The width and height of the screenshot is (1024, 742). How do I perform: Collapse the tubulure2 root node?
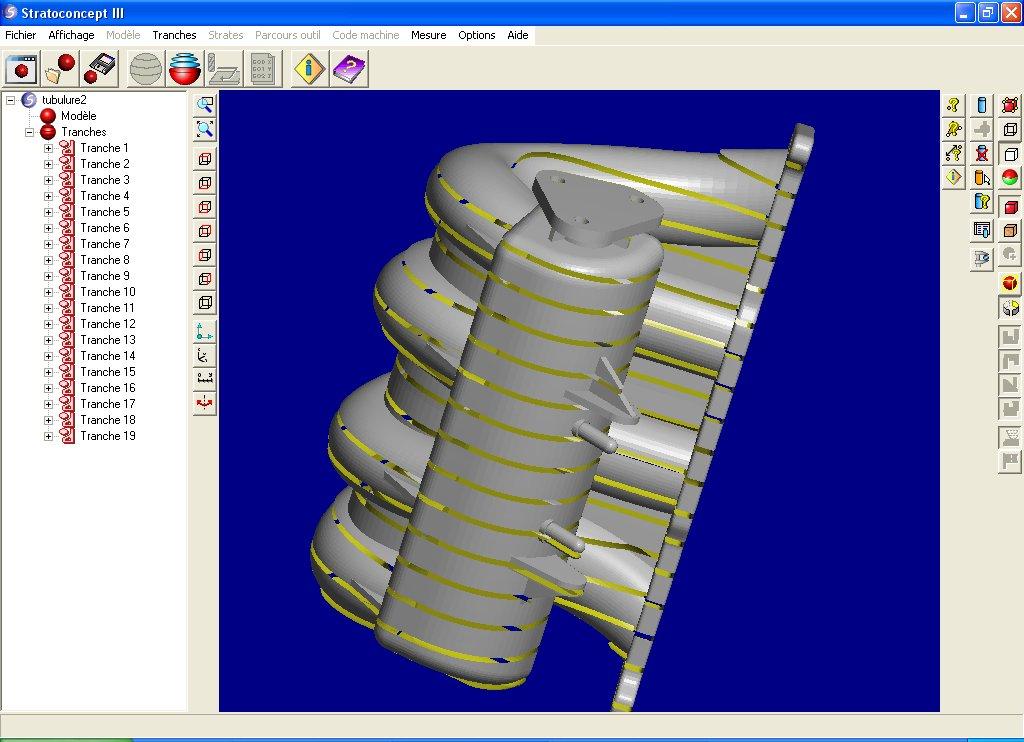10,100
